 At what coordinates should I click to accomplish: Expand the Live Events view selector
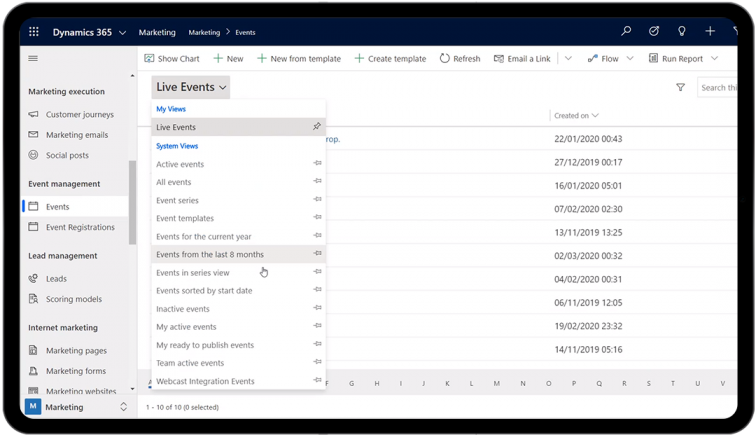click(x=191, y=88)
